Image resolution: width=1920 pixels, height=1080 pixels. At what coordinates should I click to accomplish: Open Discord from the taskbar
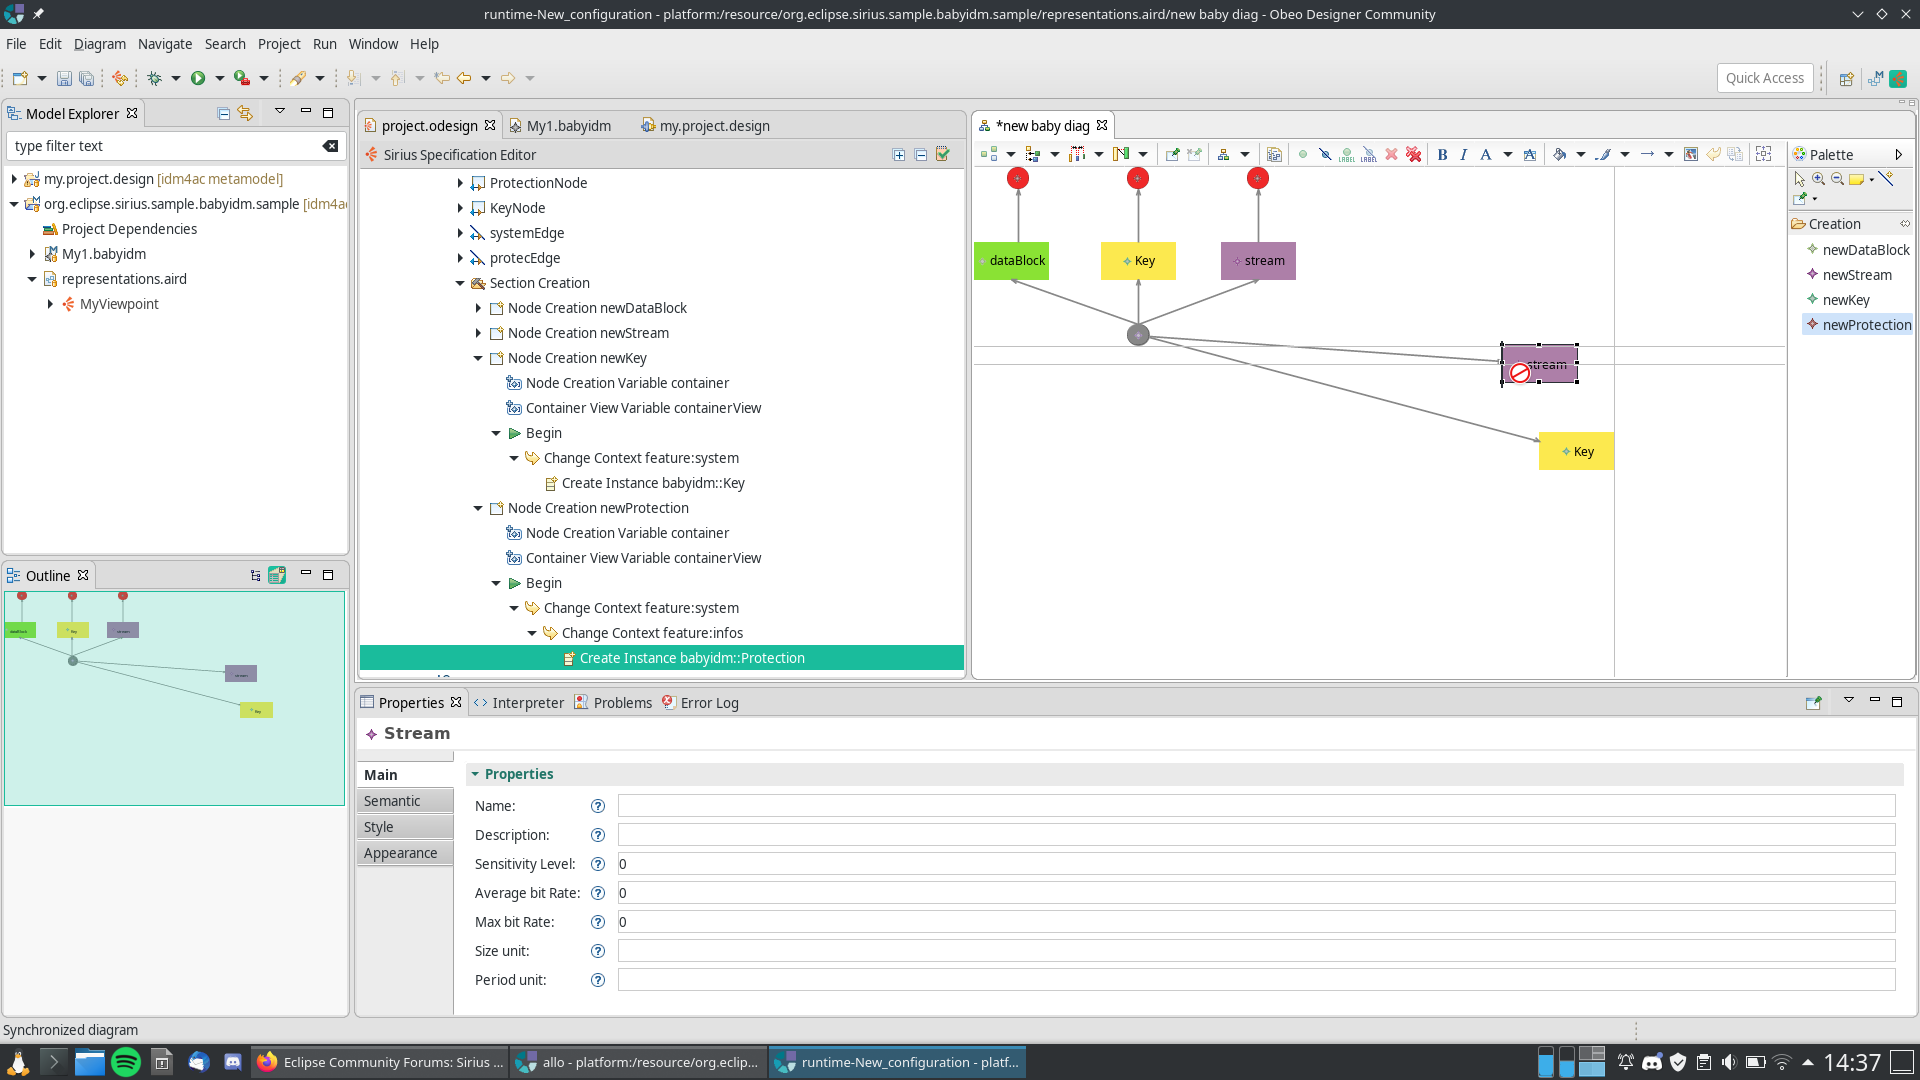233,1062
